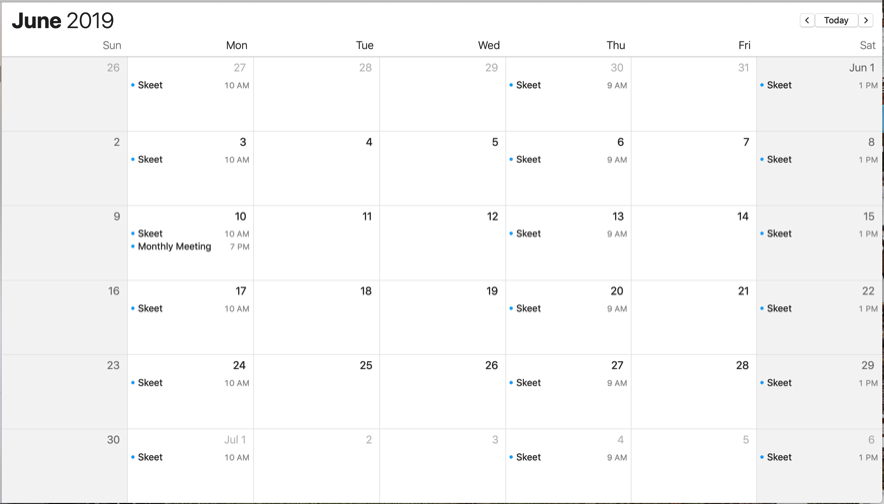Go to the previous month arrow
Viewport: 884px width, 504px height.
coord(807,20)
